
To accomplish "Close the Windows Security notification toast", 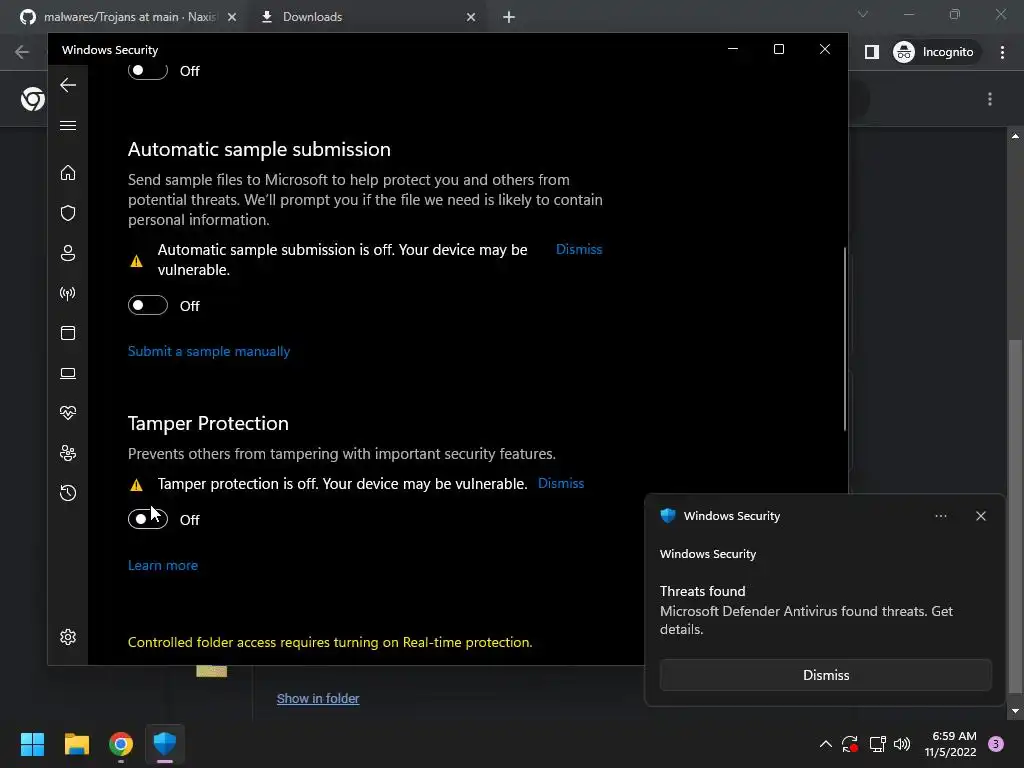I will pos(980,516).
